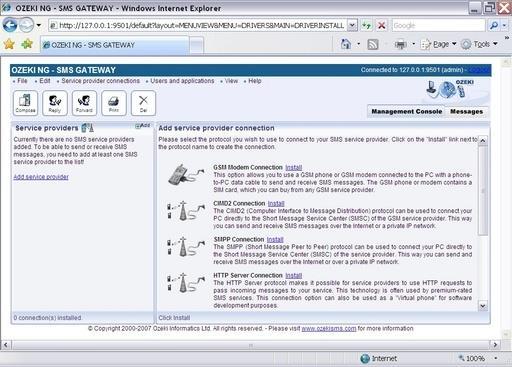Click the RSS feeds icon
Image resolution: width=512 pixels, height=367 pixels.
[x=373, y=44]
